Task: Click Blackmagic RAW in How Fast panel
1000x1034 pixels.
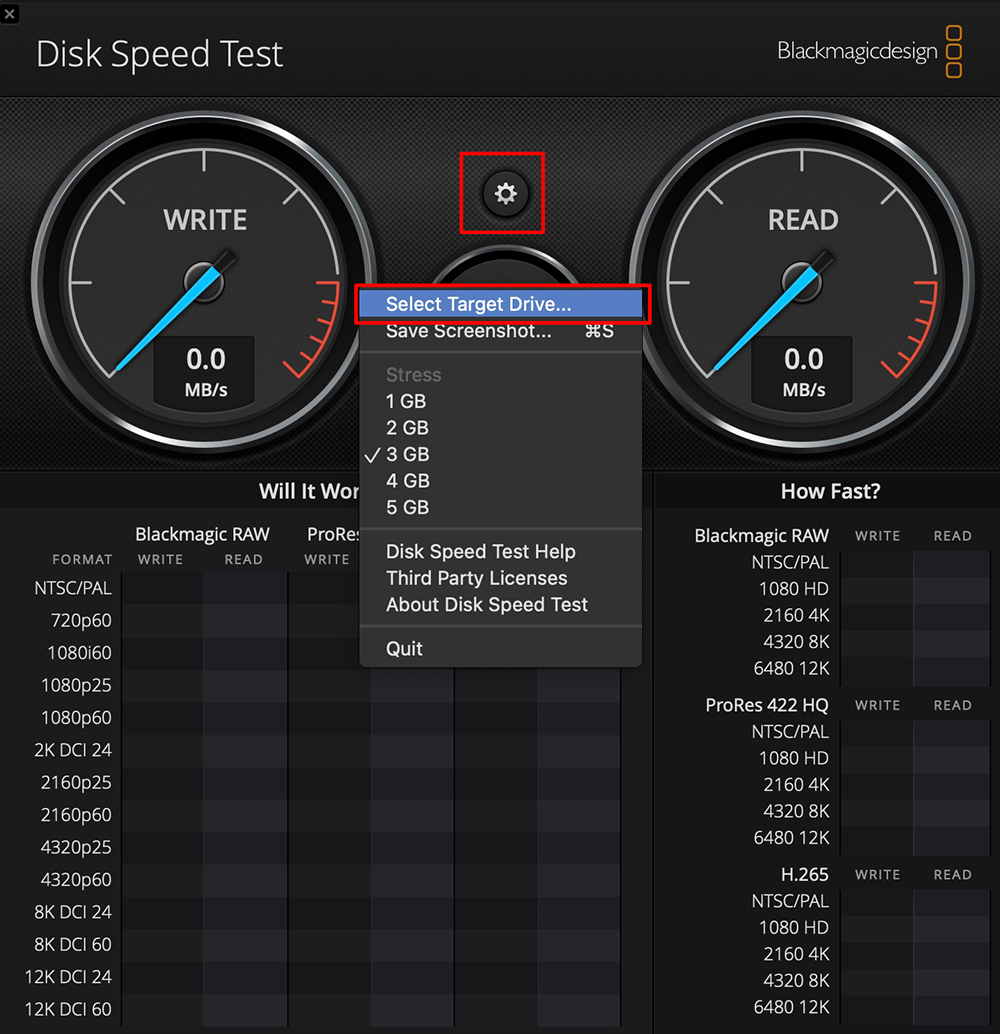Action: [761, 536]
